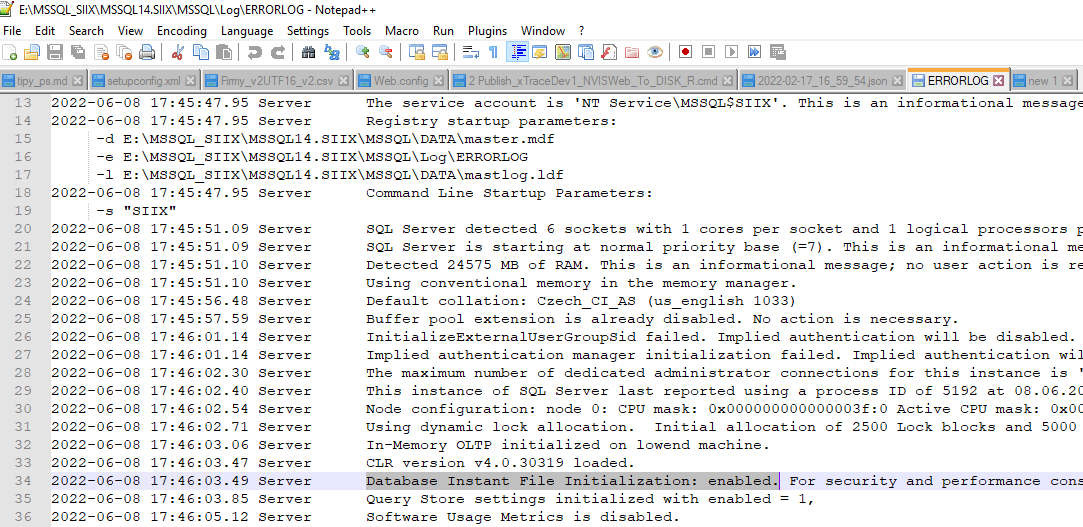This screenshot has height=527, width=1083.
Task: Open the File menu
Action: 12,31
